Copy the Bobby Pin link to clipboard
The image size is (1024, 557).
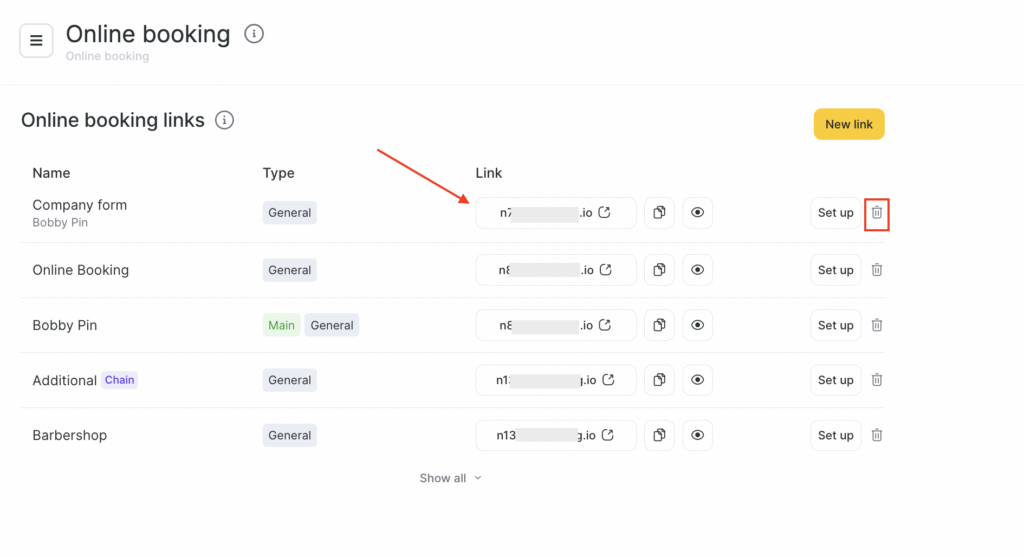click(659, 325)
